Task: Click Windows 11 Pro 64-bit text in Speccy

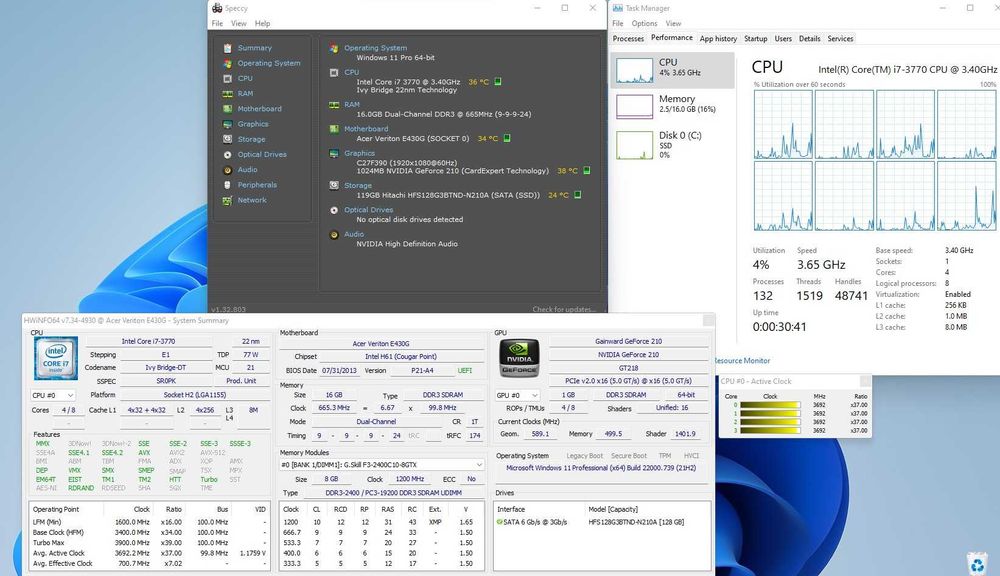Action: point(395,57)
